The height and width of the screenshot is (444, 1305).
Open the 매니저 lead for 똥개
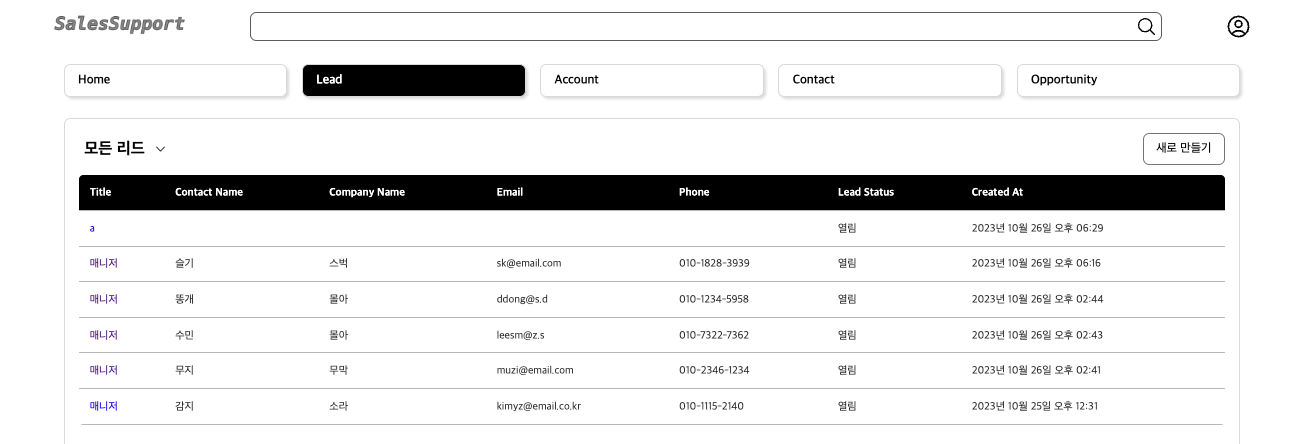point(104,299)
